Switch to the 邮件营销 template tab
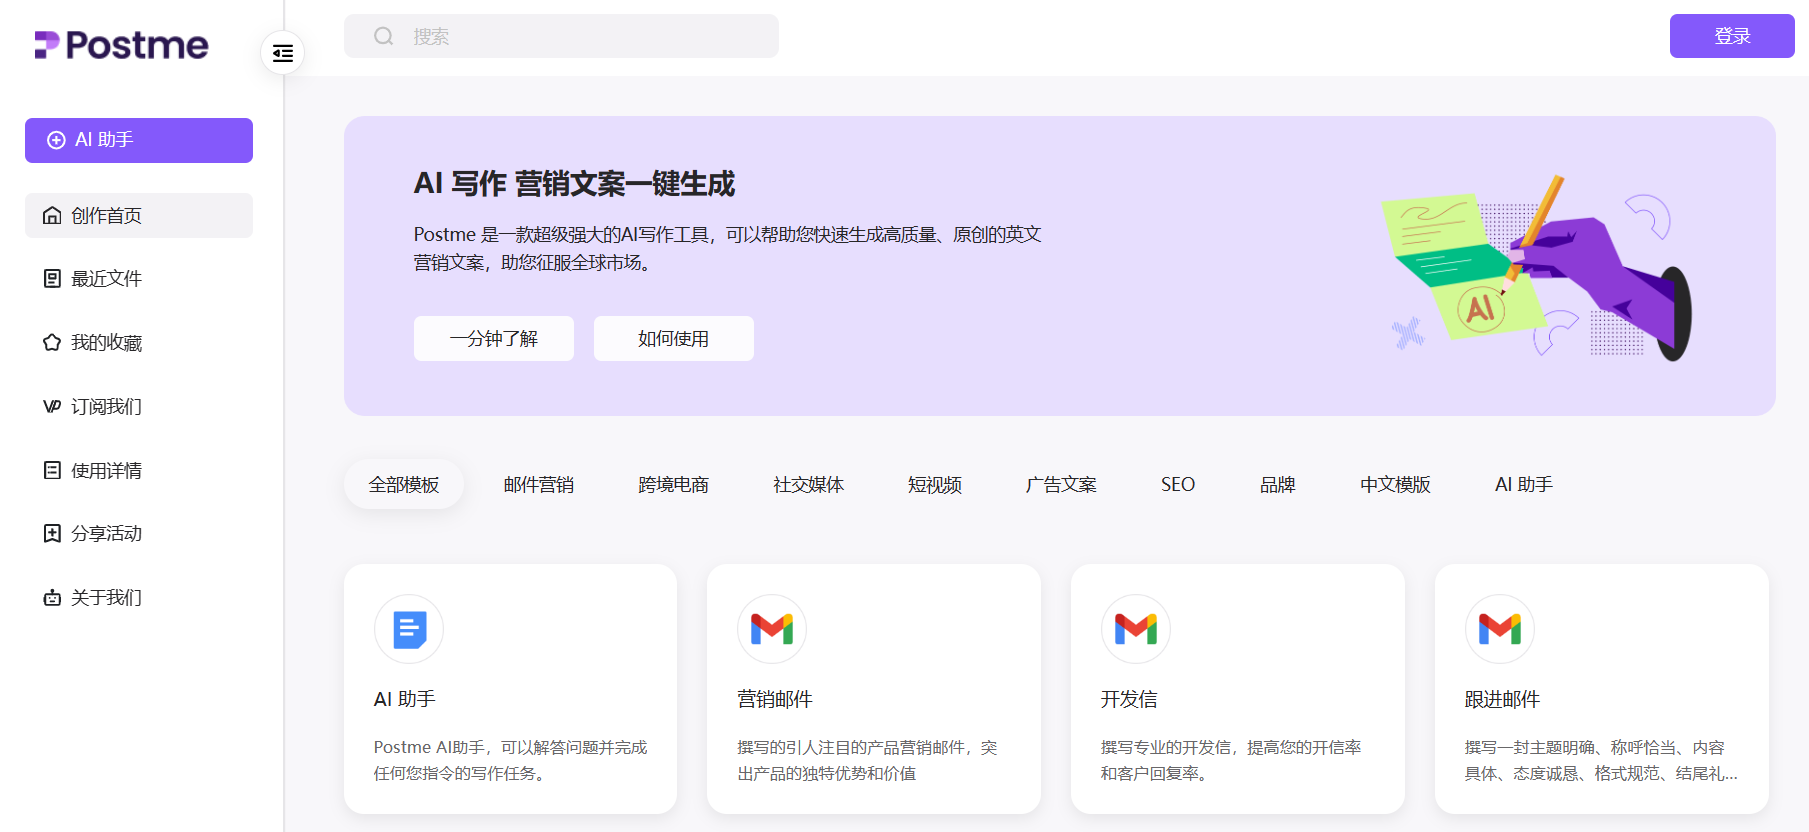The height and width of the screenshot is (832, 1809). click(x=538, y=485)
